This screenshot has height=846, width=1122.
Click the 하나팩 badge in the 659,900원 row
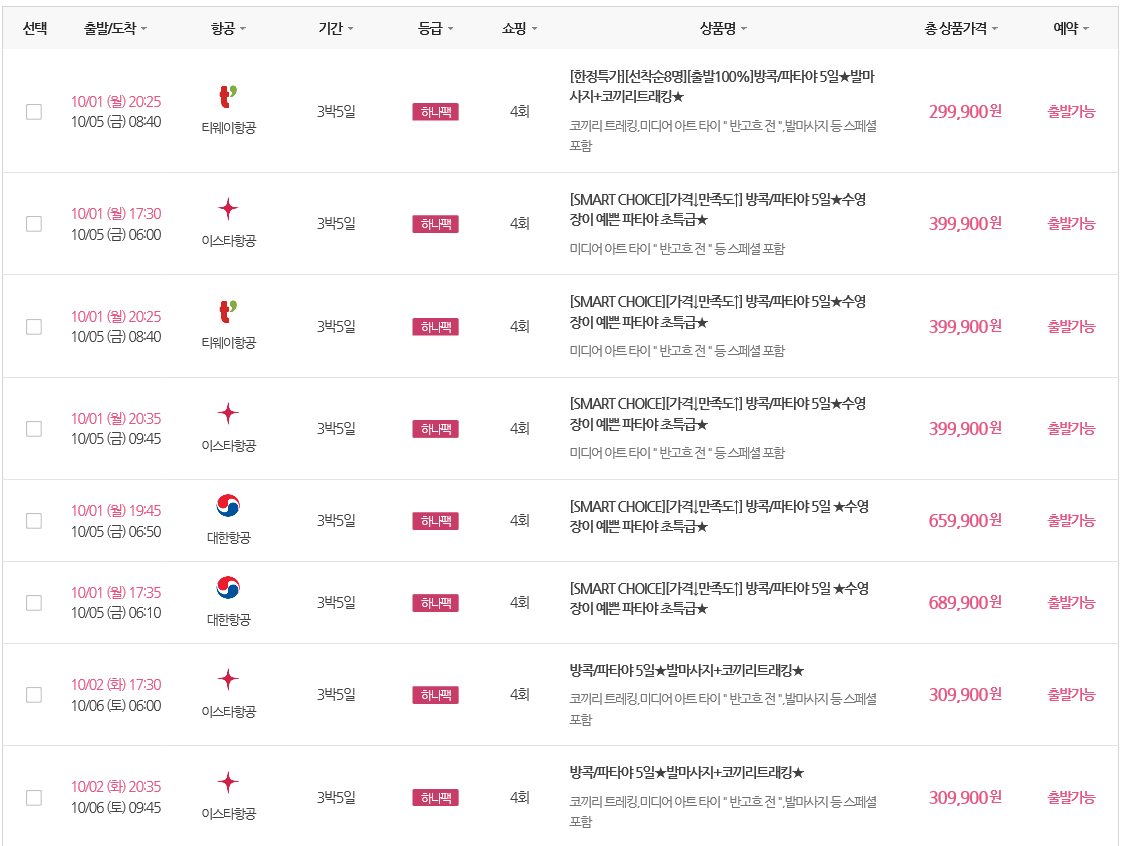[435, 521]
